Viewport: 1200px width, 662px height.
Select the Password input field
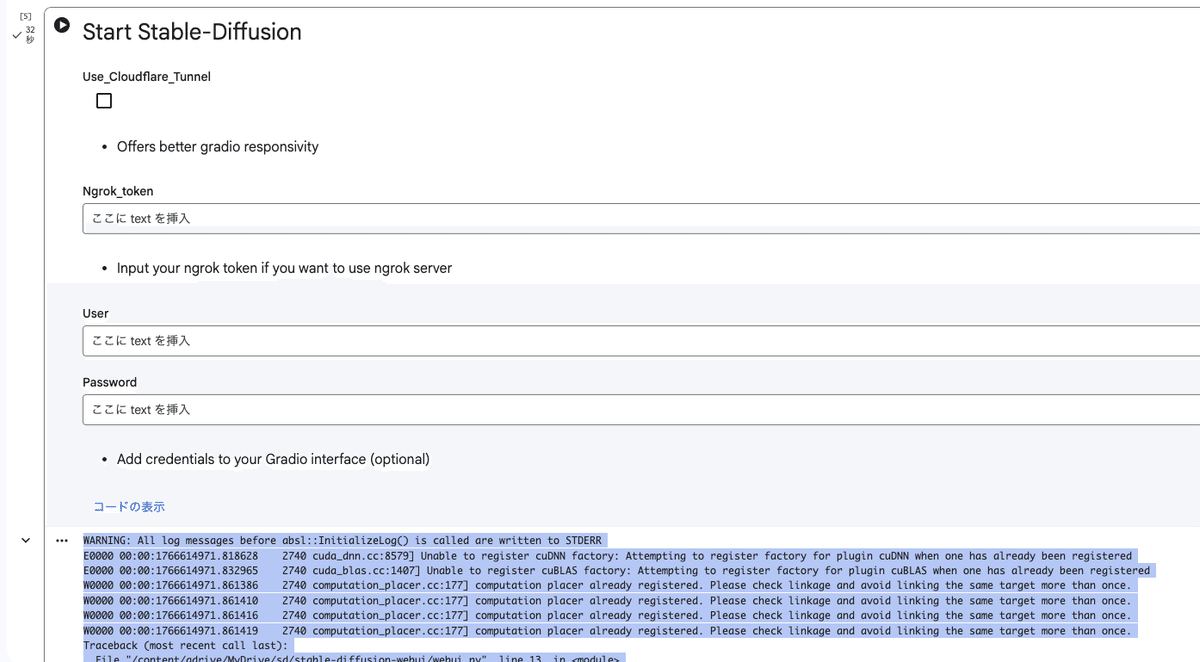point(400,409)
